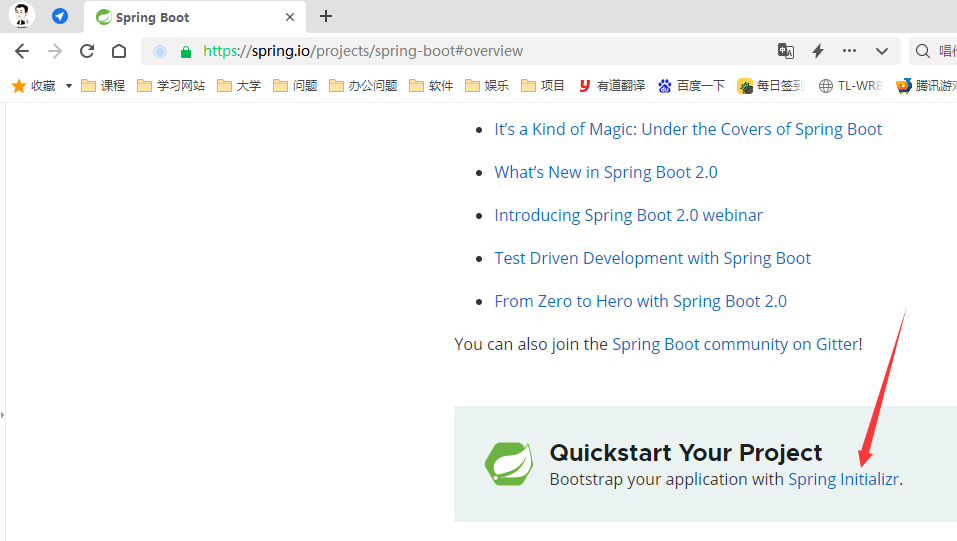Open the 问题 bookmark folder
This screenshot has height=541, width=957.
coord(295,86)
